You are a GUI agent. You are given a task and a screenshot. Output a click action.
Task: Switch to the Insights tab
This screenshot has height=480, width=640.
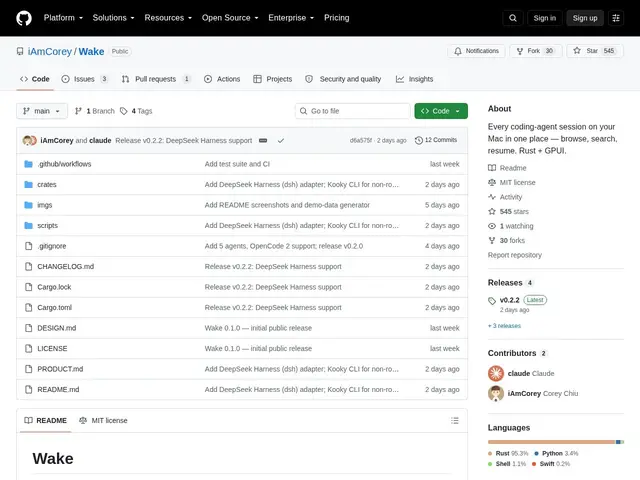414,79
